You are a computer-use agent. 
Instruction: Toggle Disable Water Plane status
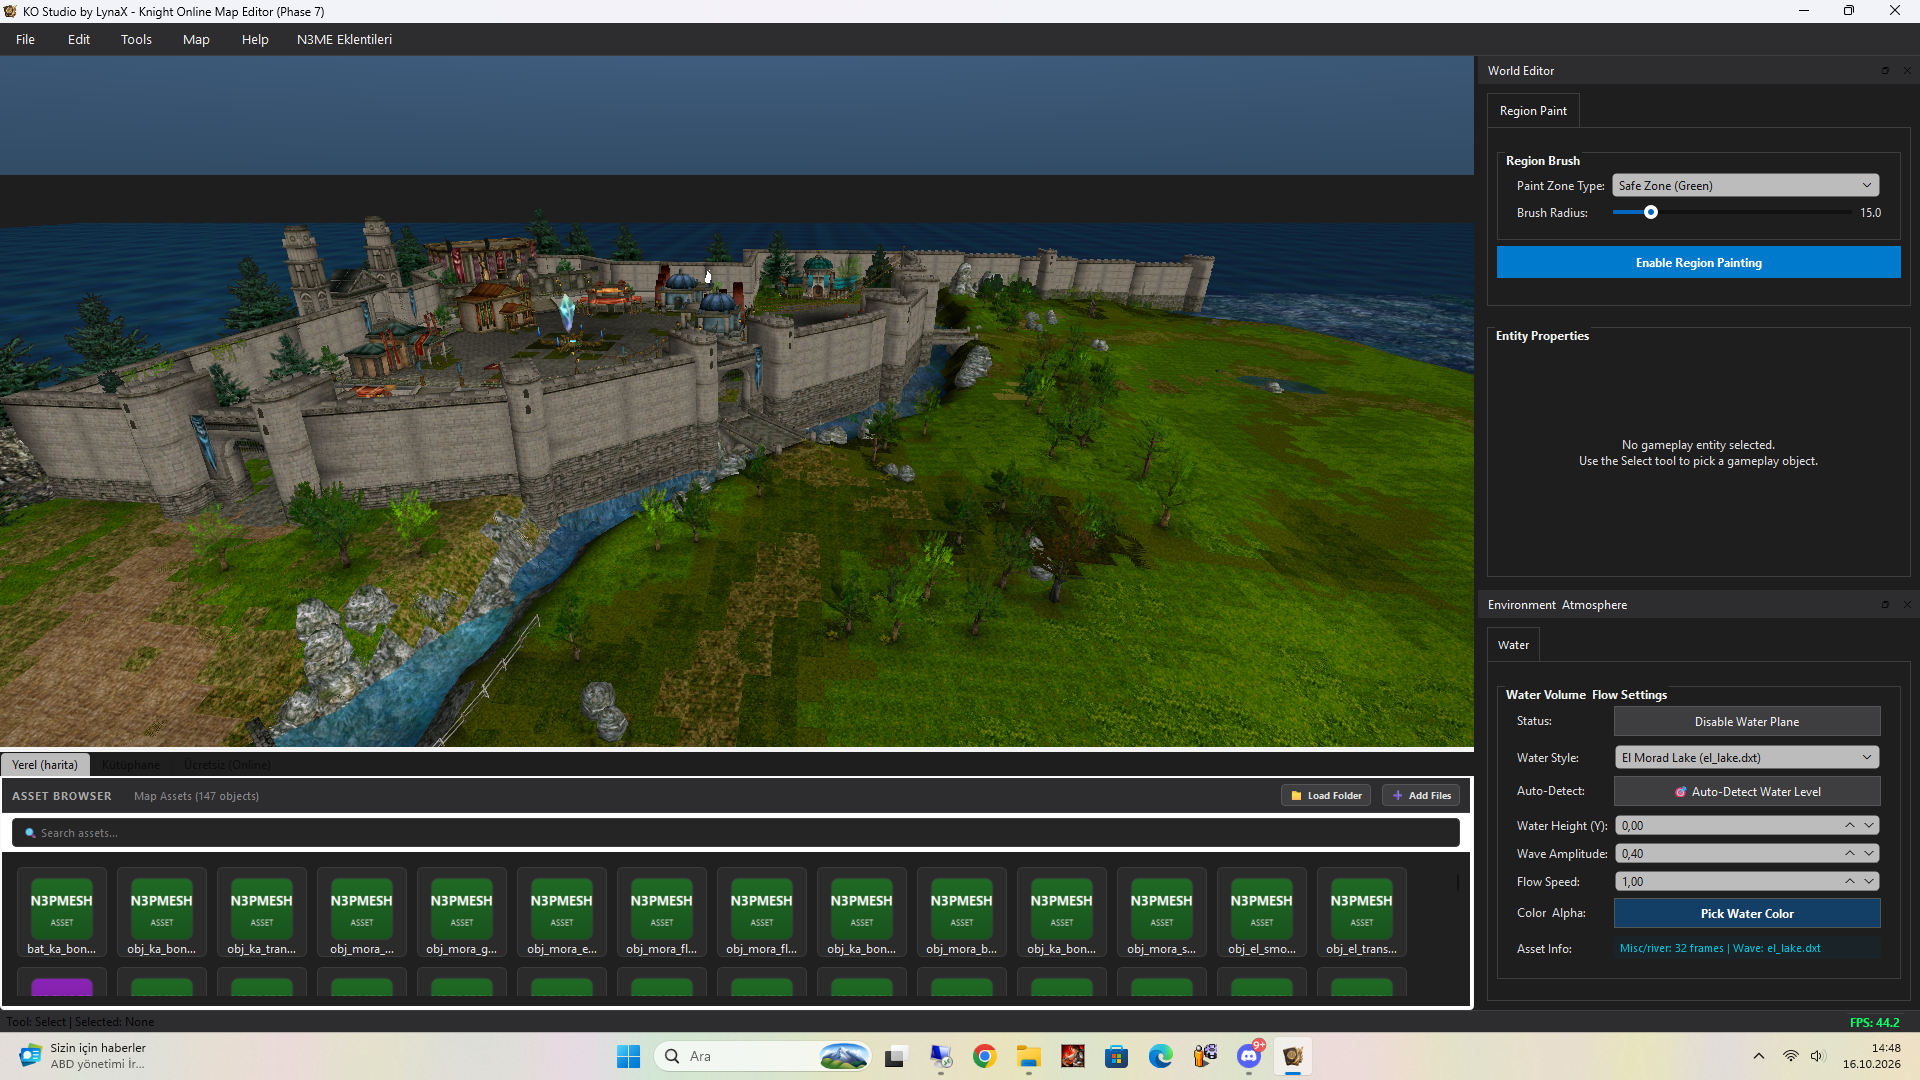point(1746,722)
